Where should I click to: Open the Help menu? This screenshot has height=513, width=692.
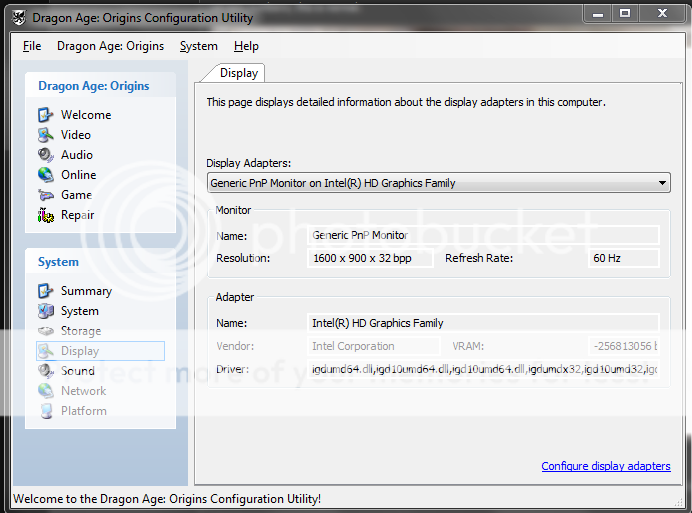pyautogui.click(x=246, y=46)
